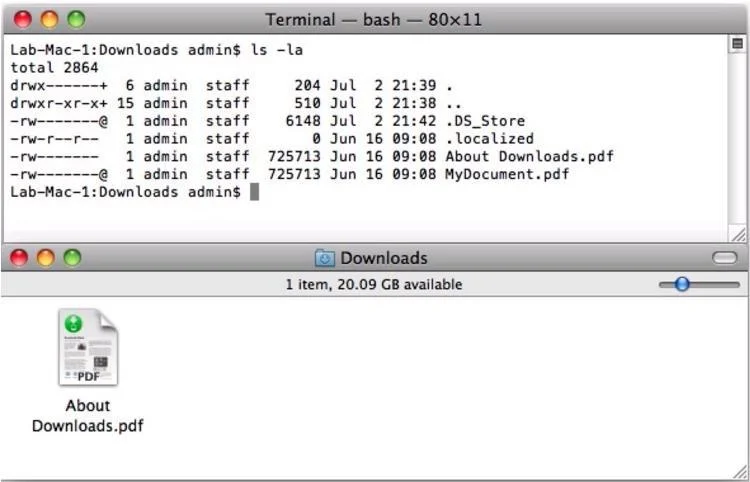Click the -rw-r--r-- permissions string

tap(54, 139)
